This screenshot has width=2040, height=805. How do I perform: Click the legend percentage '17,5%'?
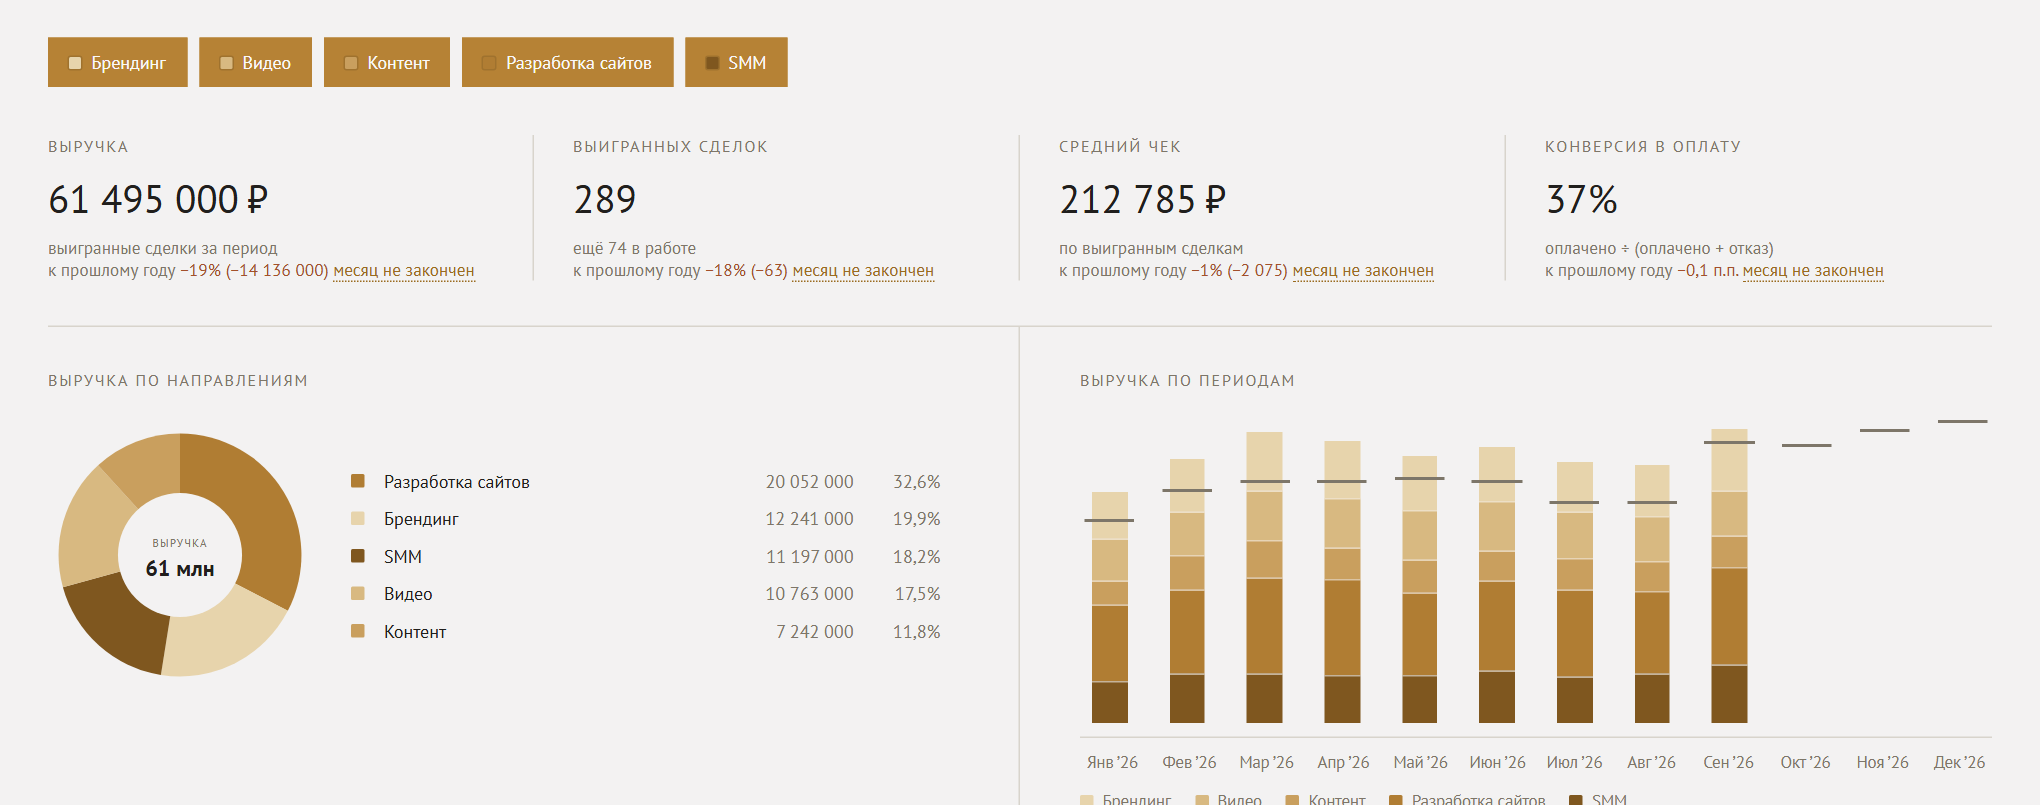pyautogui.click(x=918, y=594)
